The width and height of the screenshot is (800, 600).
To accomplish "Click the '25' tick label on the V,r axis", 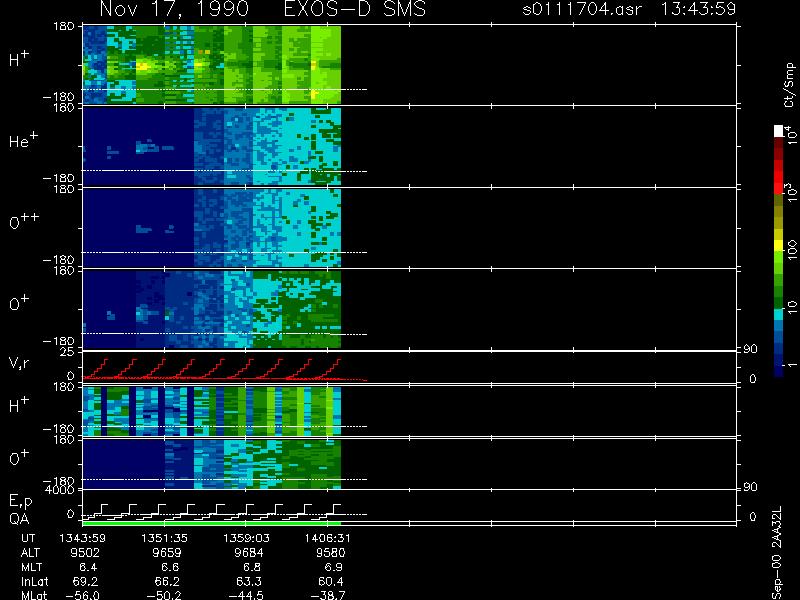I will tap(67, 352).
